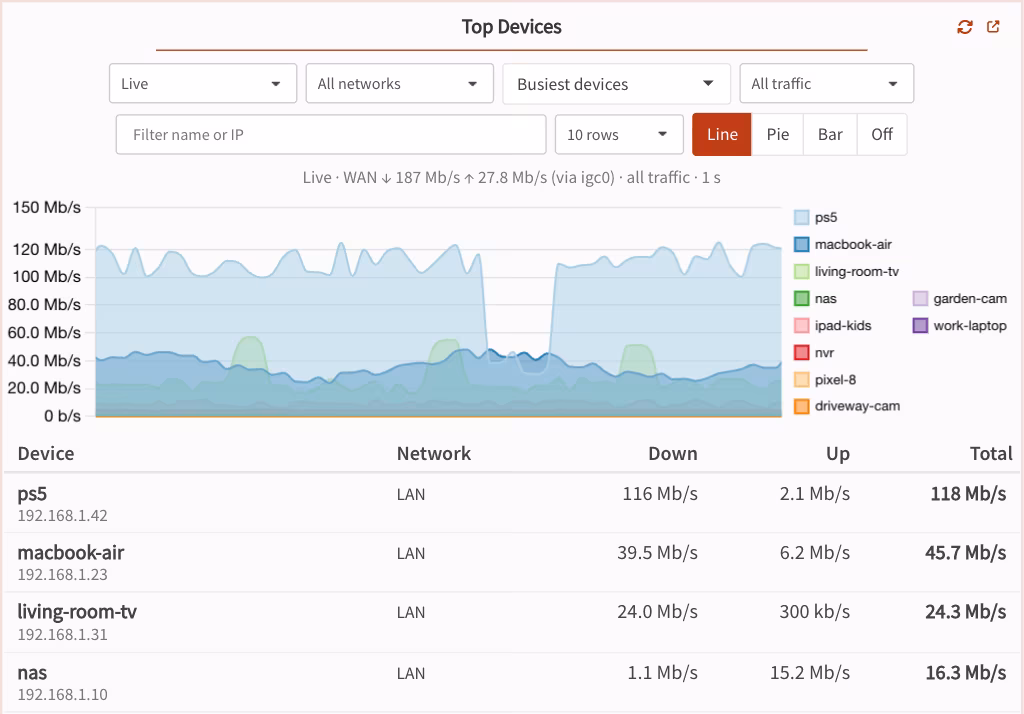
Task: Select the Line chart mode
Action: (722, 135)
